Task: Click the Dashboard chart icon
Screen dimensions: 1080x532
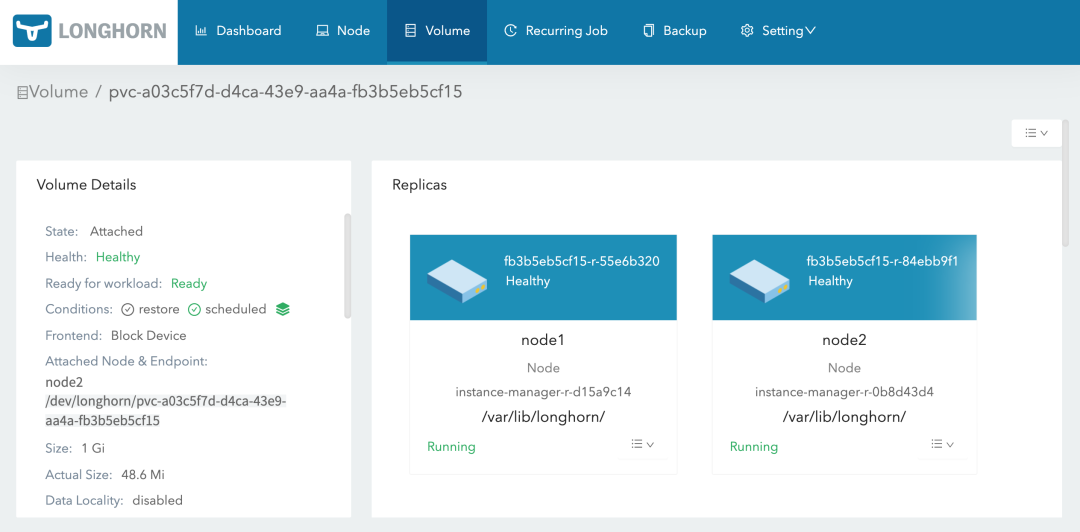Action: click(x=201, y=31)
